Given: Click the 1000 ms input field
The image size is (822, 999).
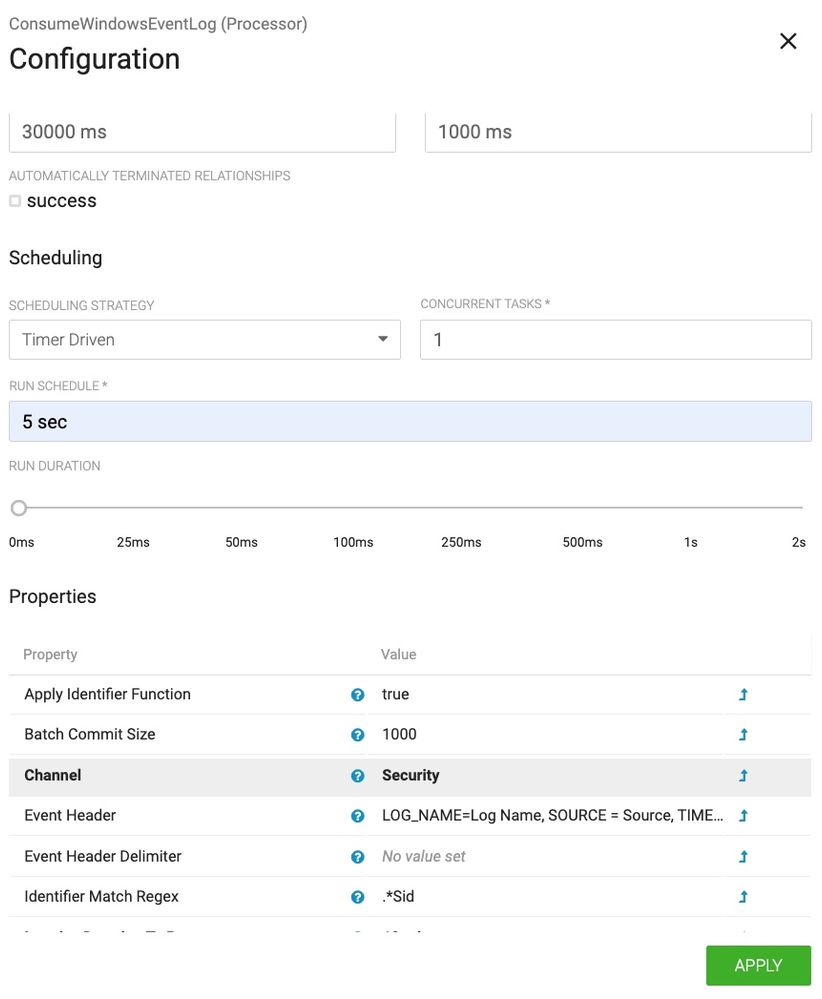Looking at the screenshot, I should pyautogui.click(x=618, y=132).
